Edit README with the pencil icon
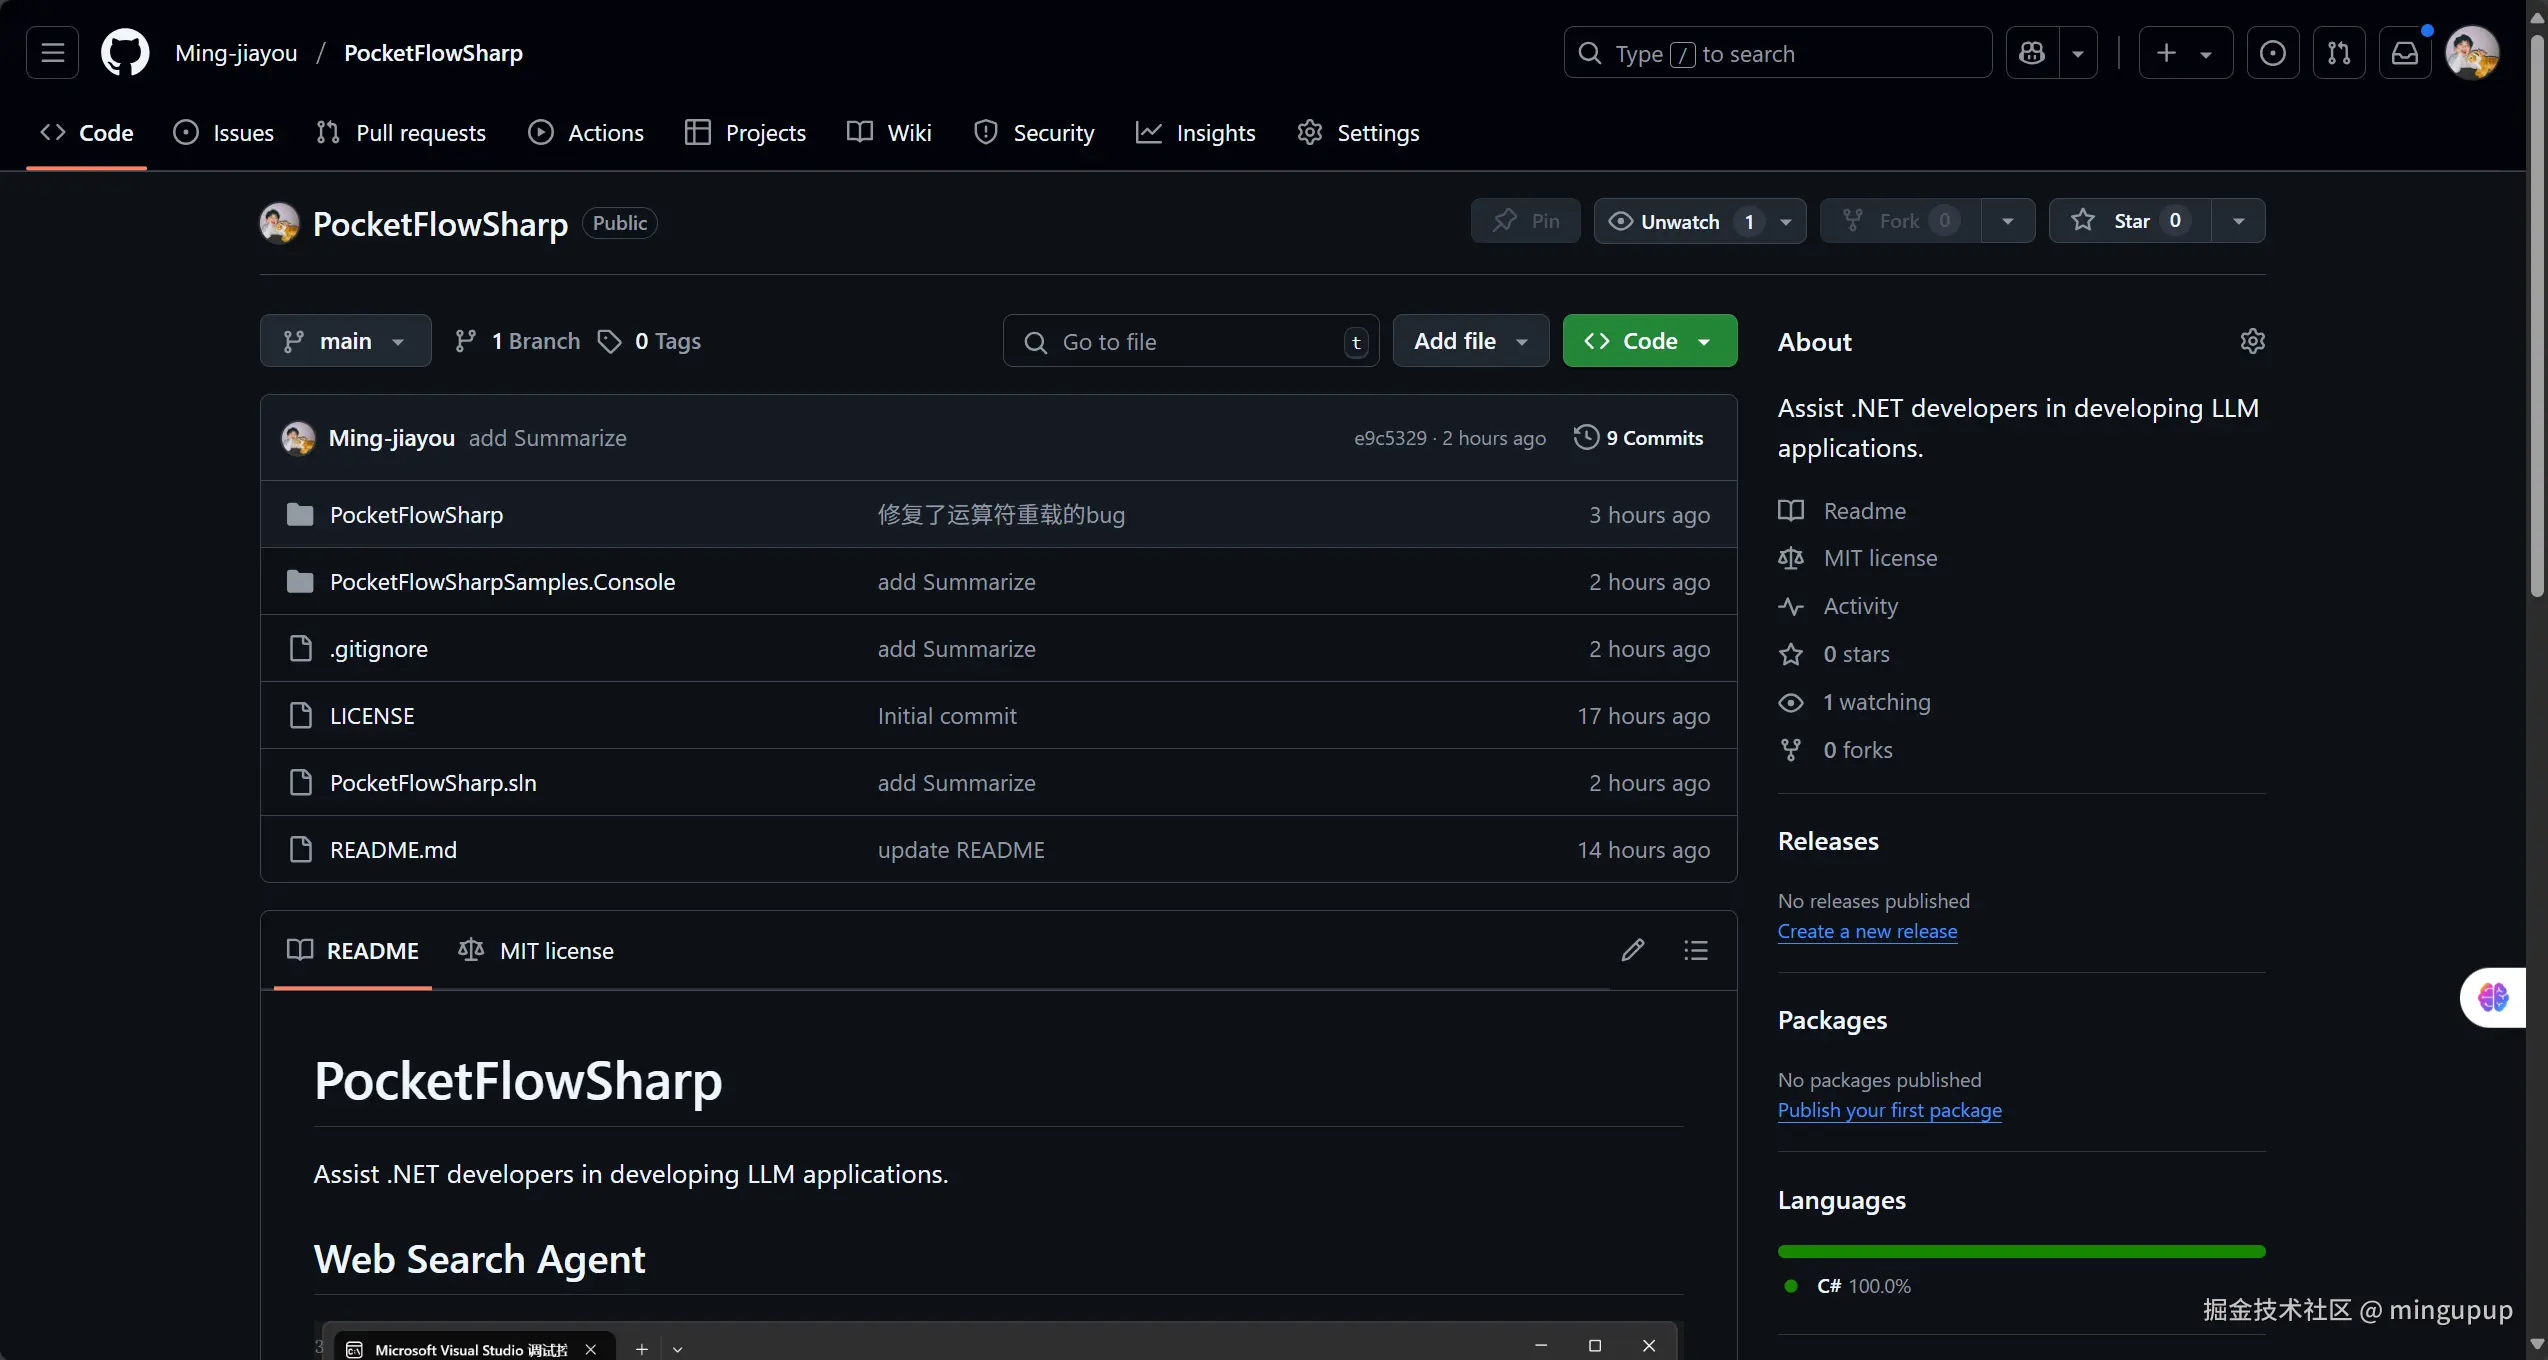 1632,950
